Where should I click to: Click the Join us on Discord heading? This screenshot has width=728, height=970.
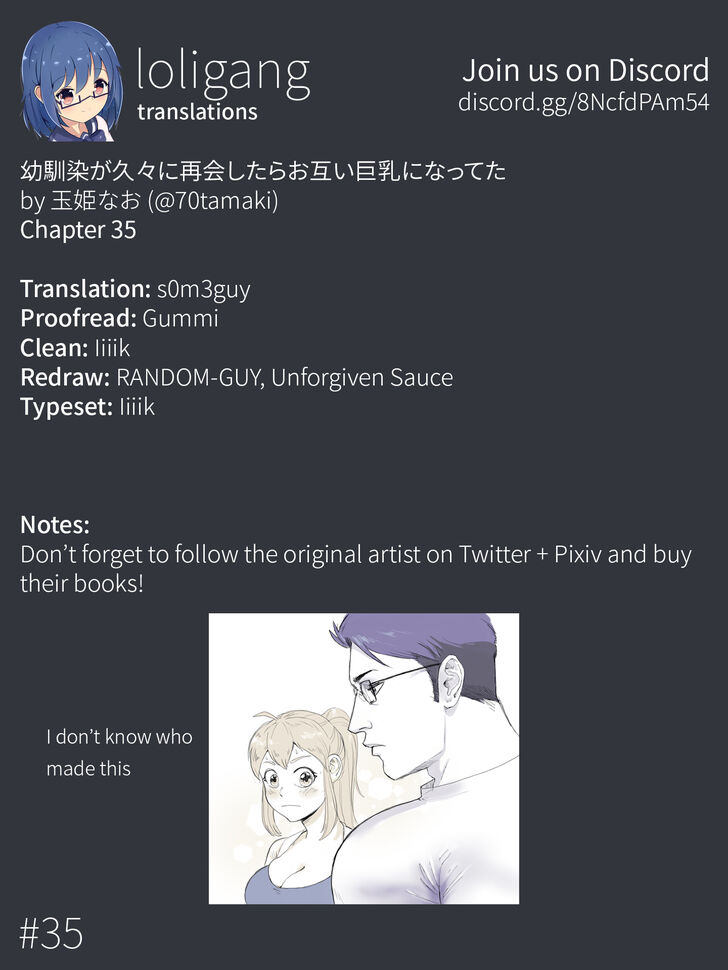coord(585,70)
